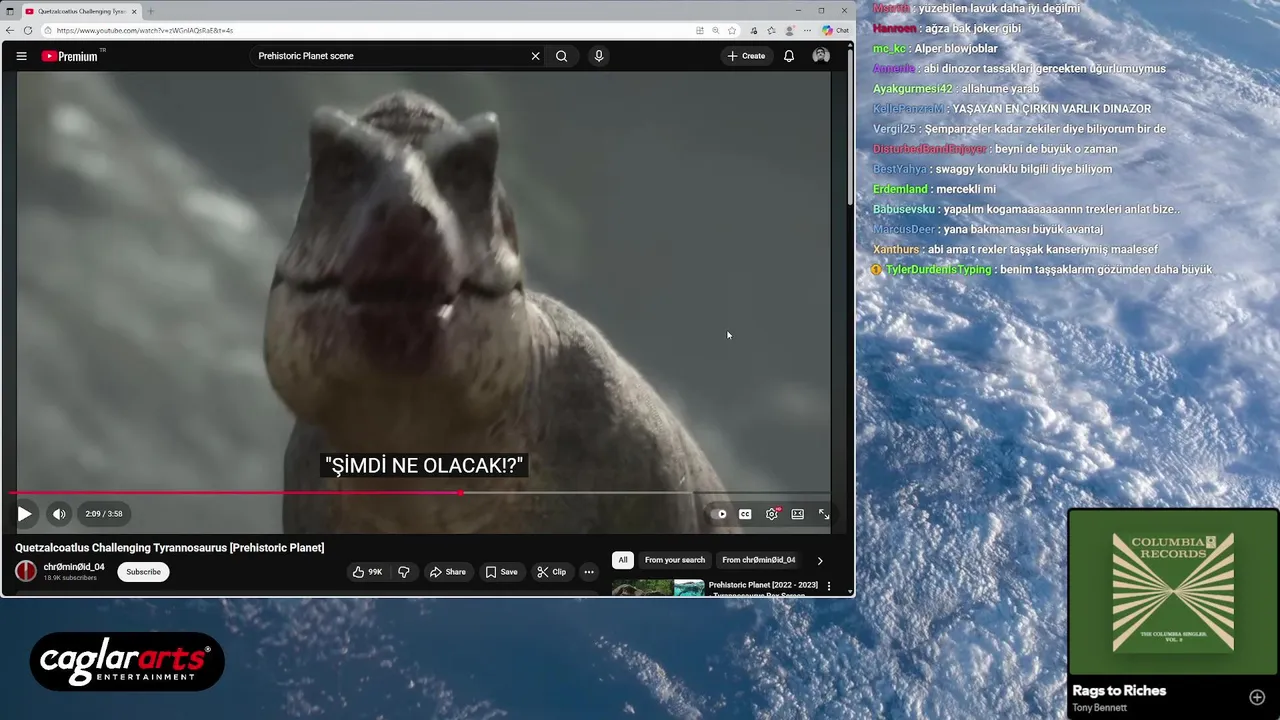Click the 2:09 / 3:58 time display

pyautogui.click(x=104, y=514)
